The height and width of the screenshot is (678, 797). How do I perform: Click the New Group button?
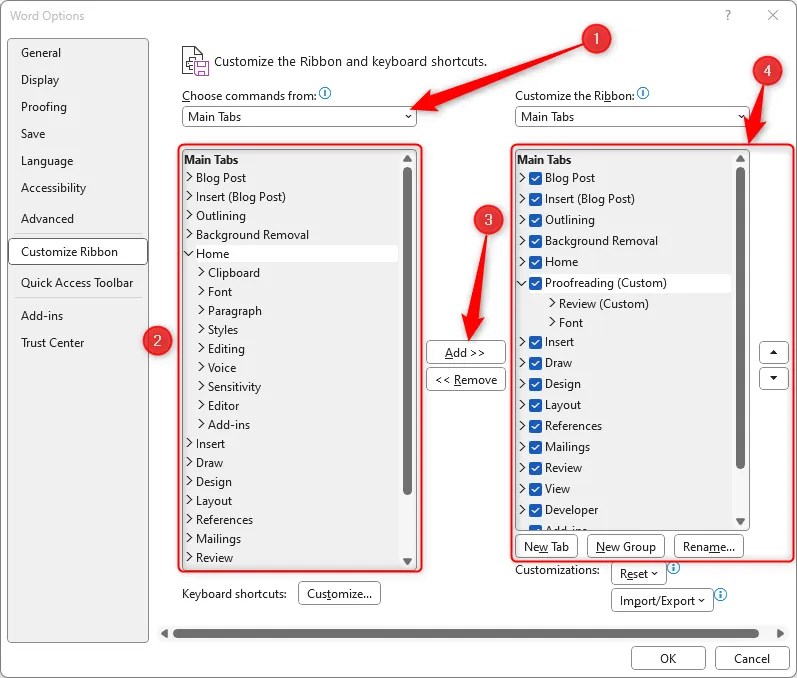pos(626,546)
